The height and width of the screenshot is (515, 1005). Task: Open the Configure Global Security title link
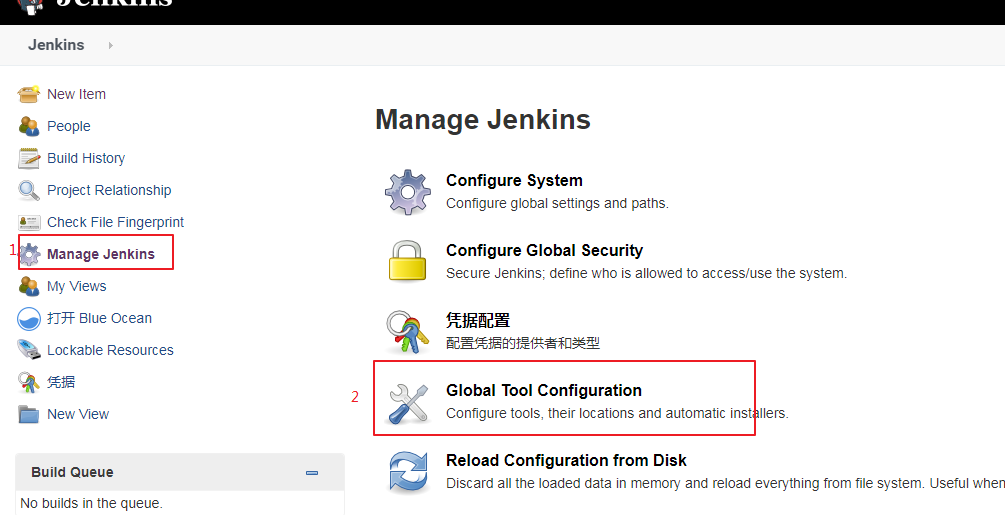tap(544, 250)
